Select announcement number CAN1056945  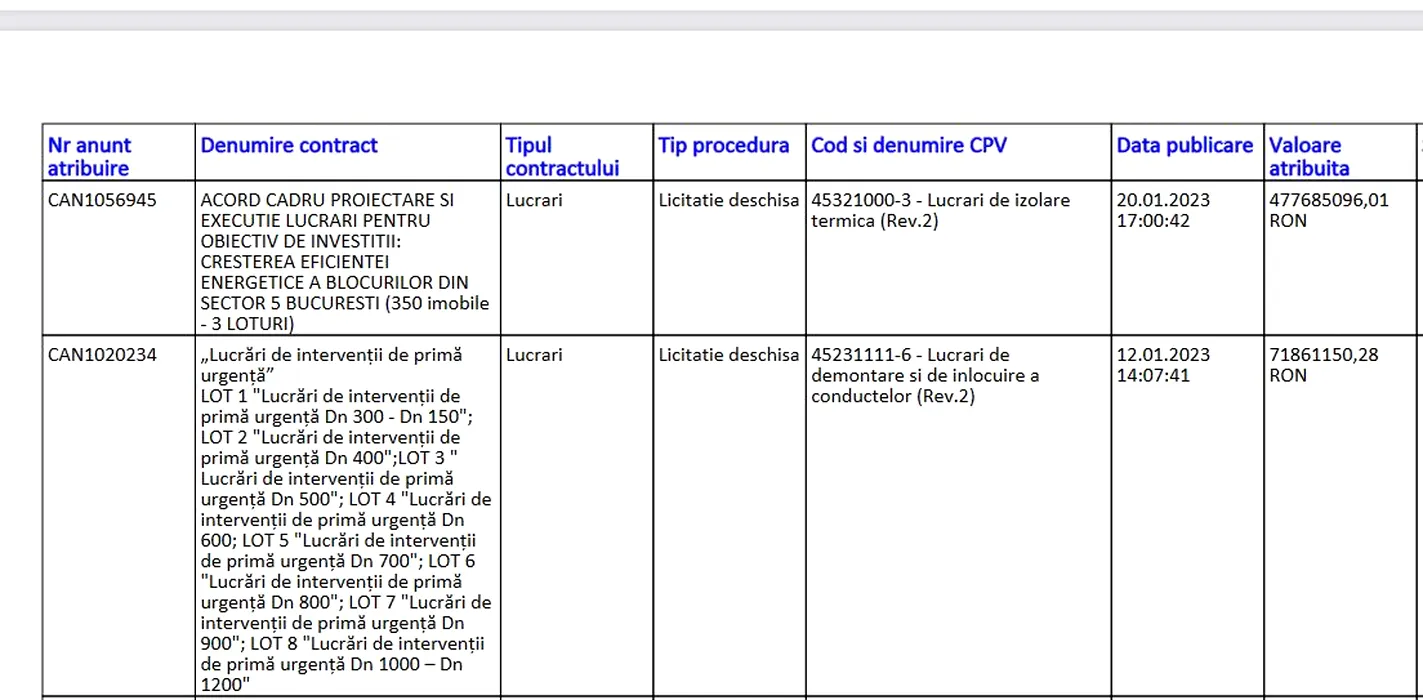point(102,200)
